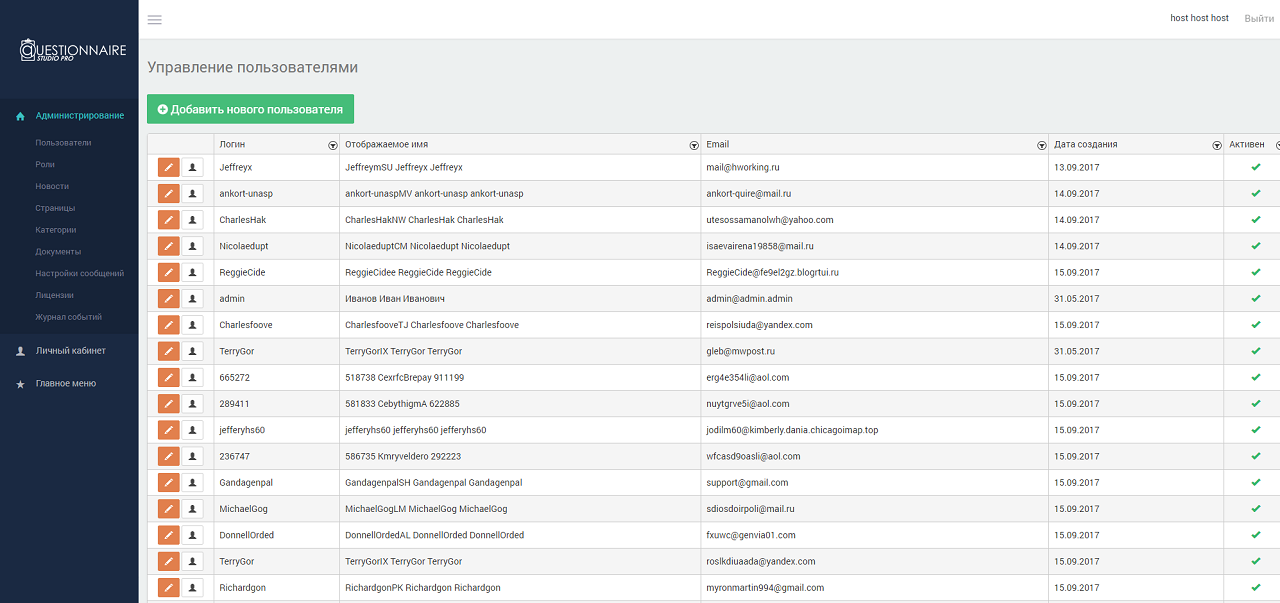
Task: Click the edit pencil for jefferyhs60
Action: tap(169, 430)
